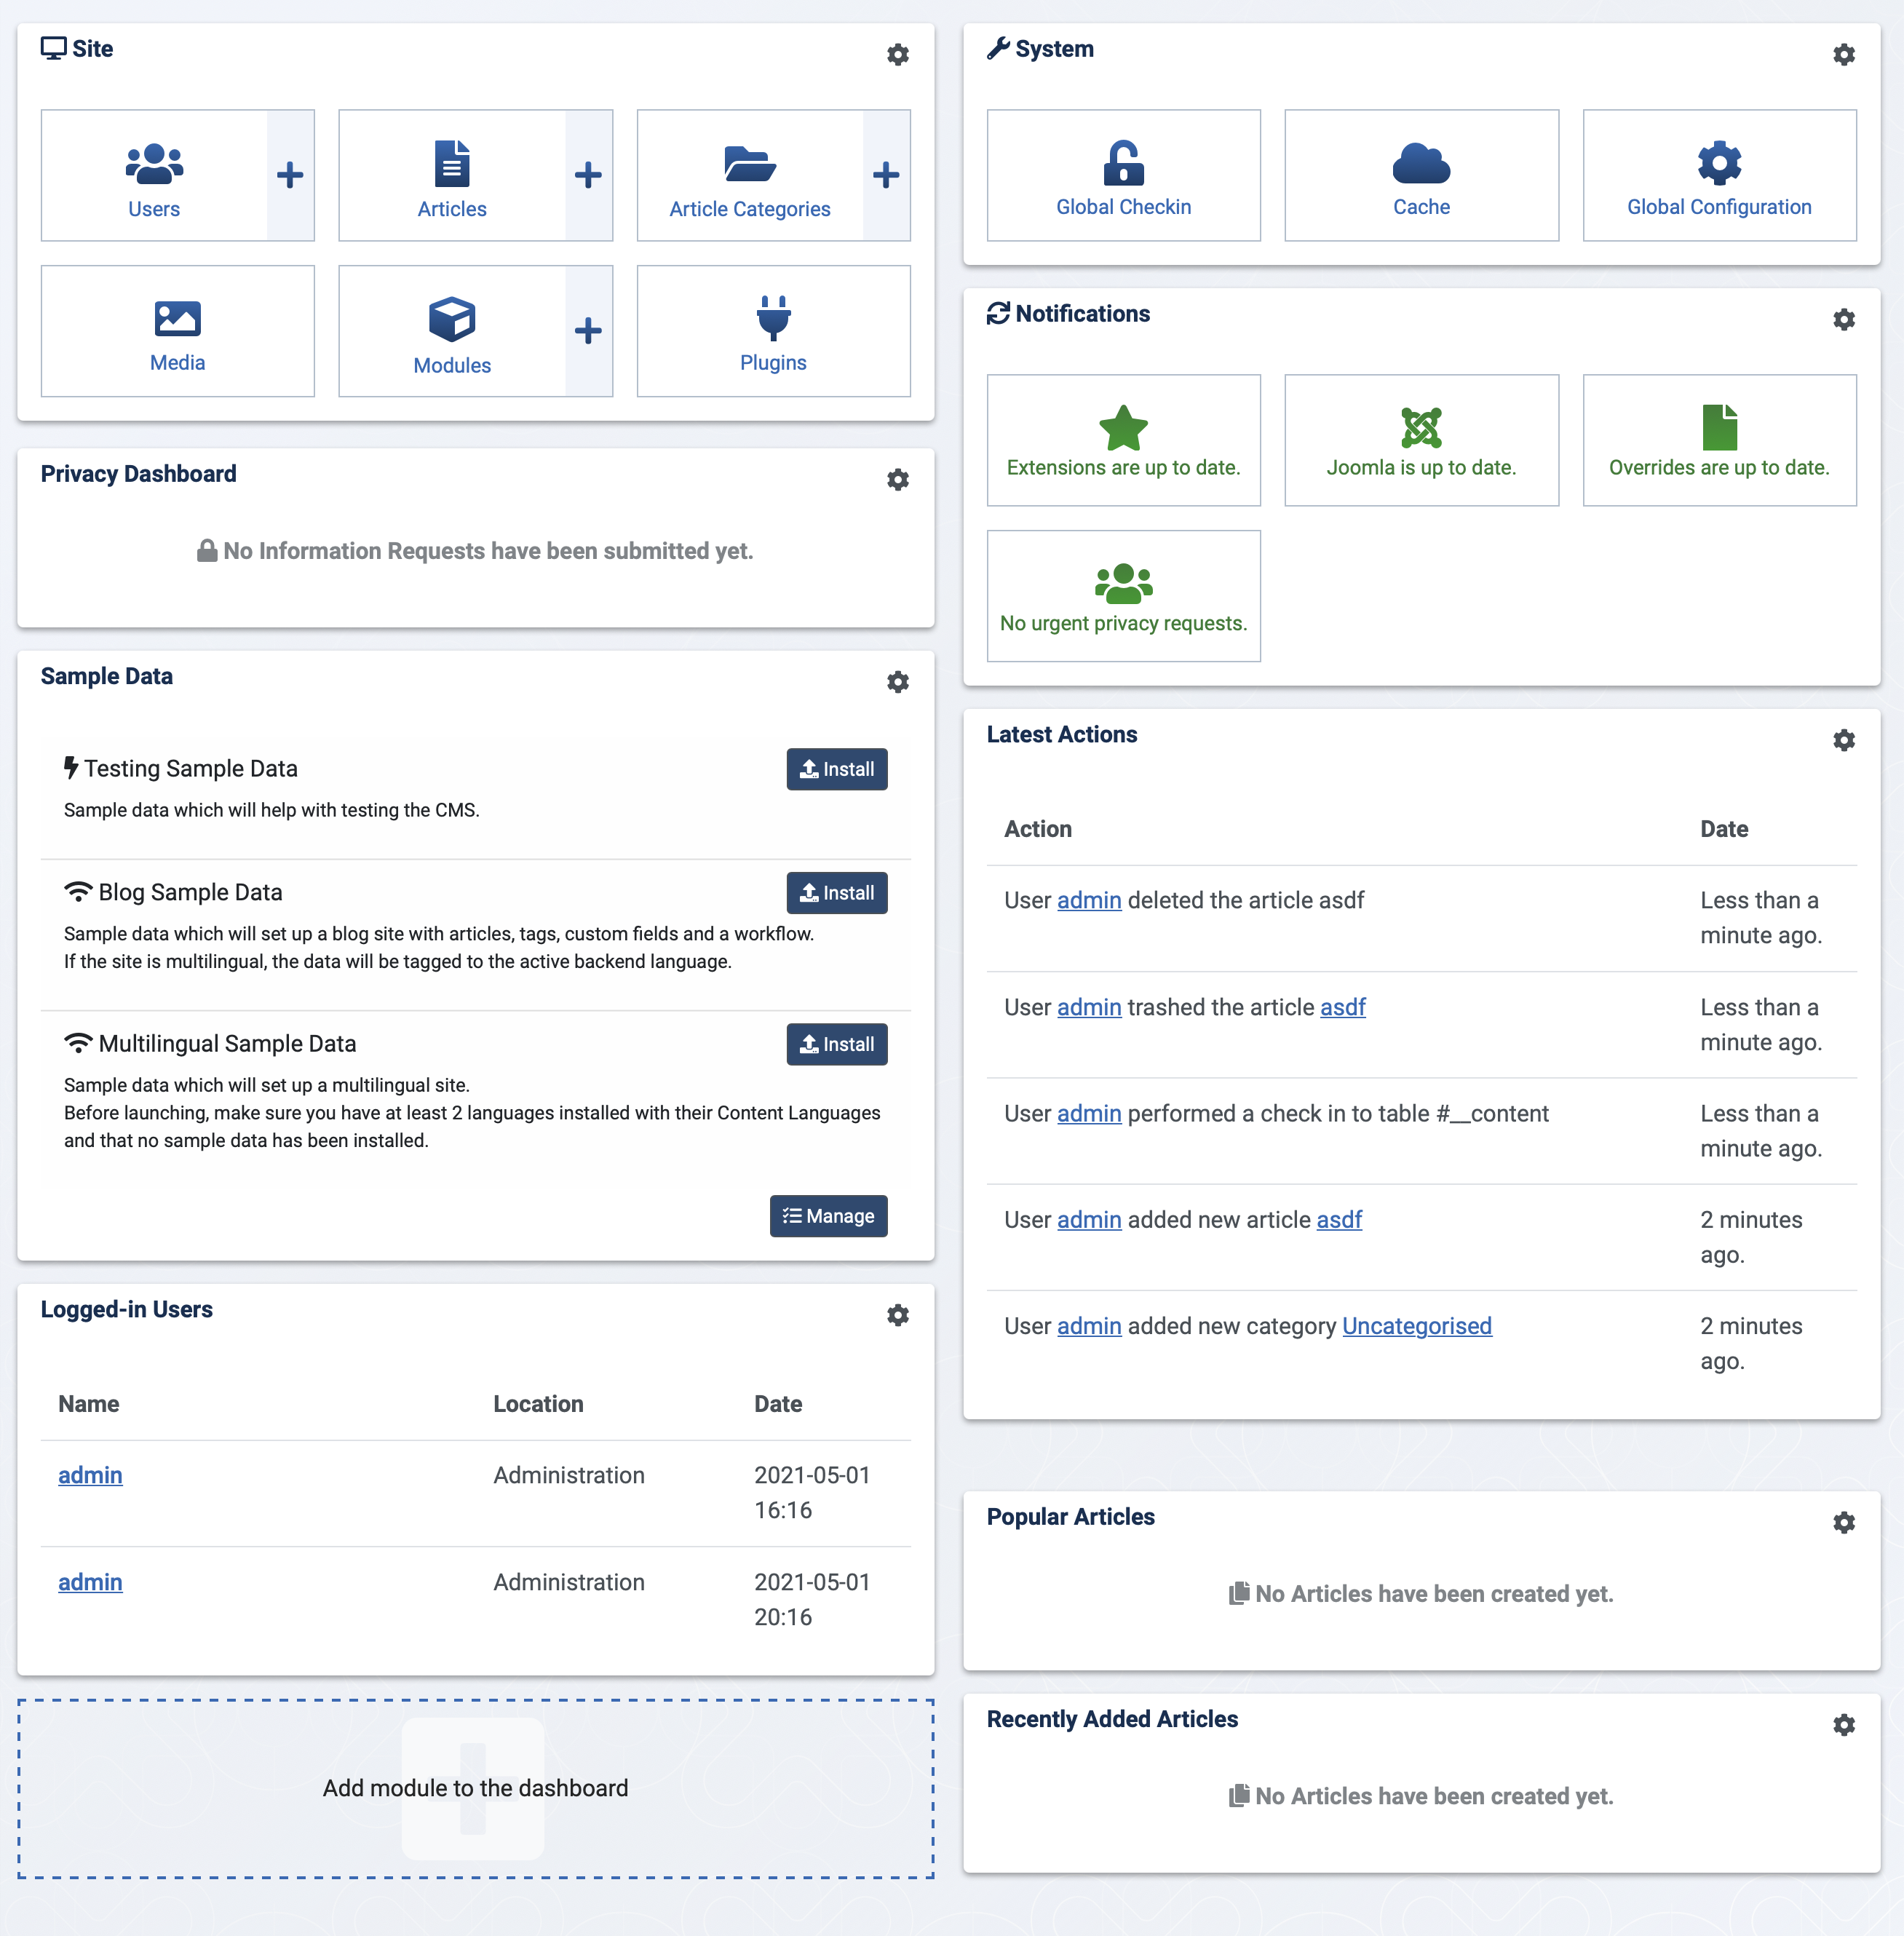The width and height of the screenshot is (1904, 1936).
Task: Install Multilingual Sample Data
Action: 837,1044
